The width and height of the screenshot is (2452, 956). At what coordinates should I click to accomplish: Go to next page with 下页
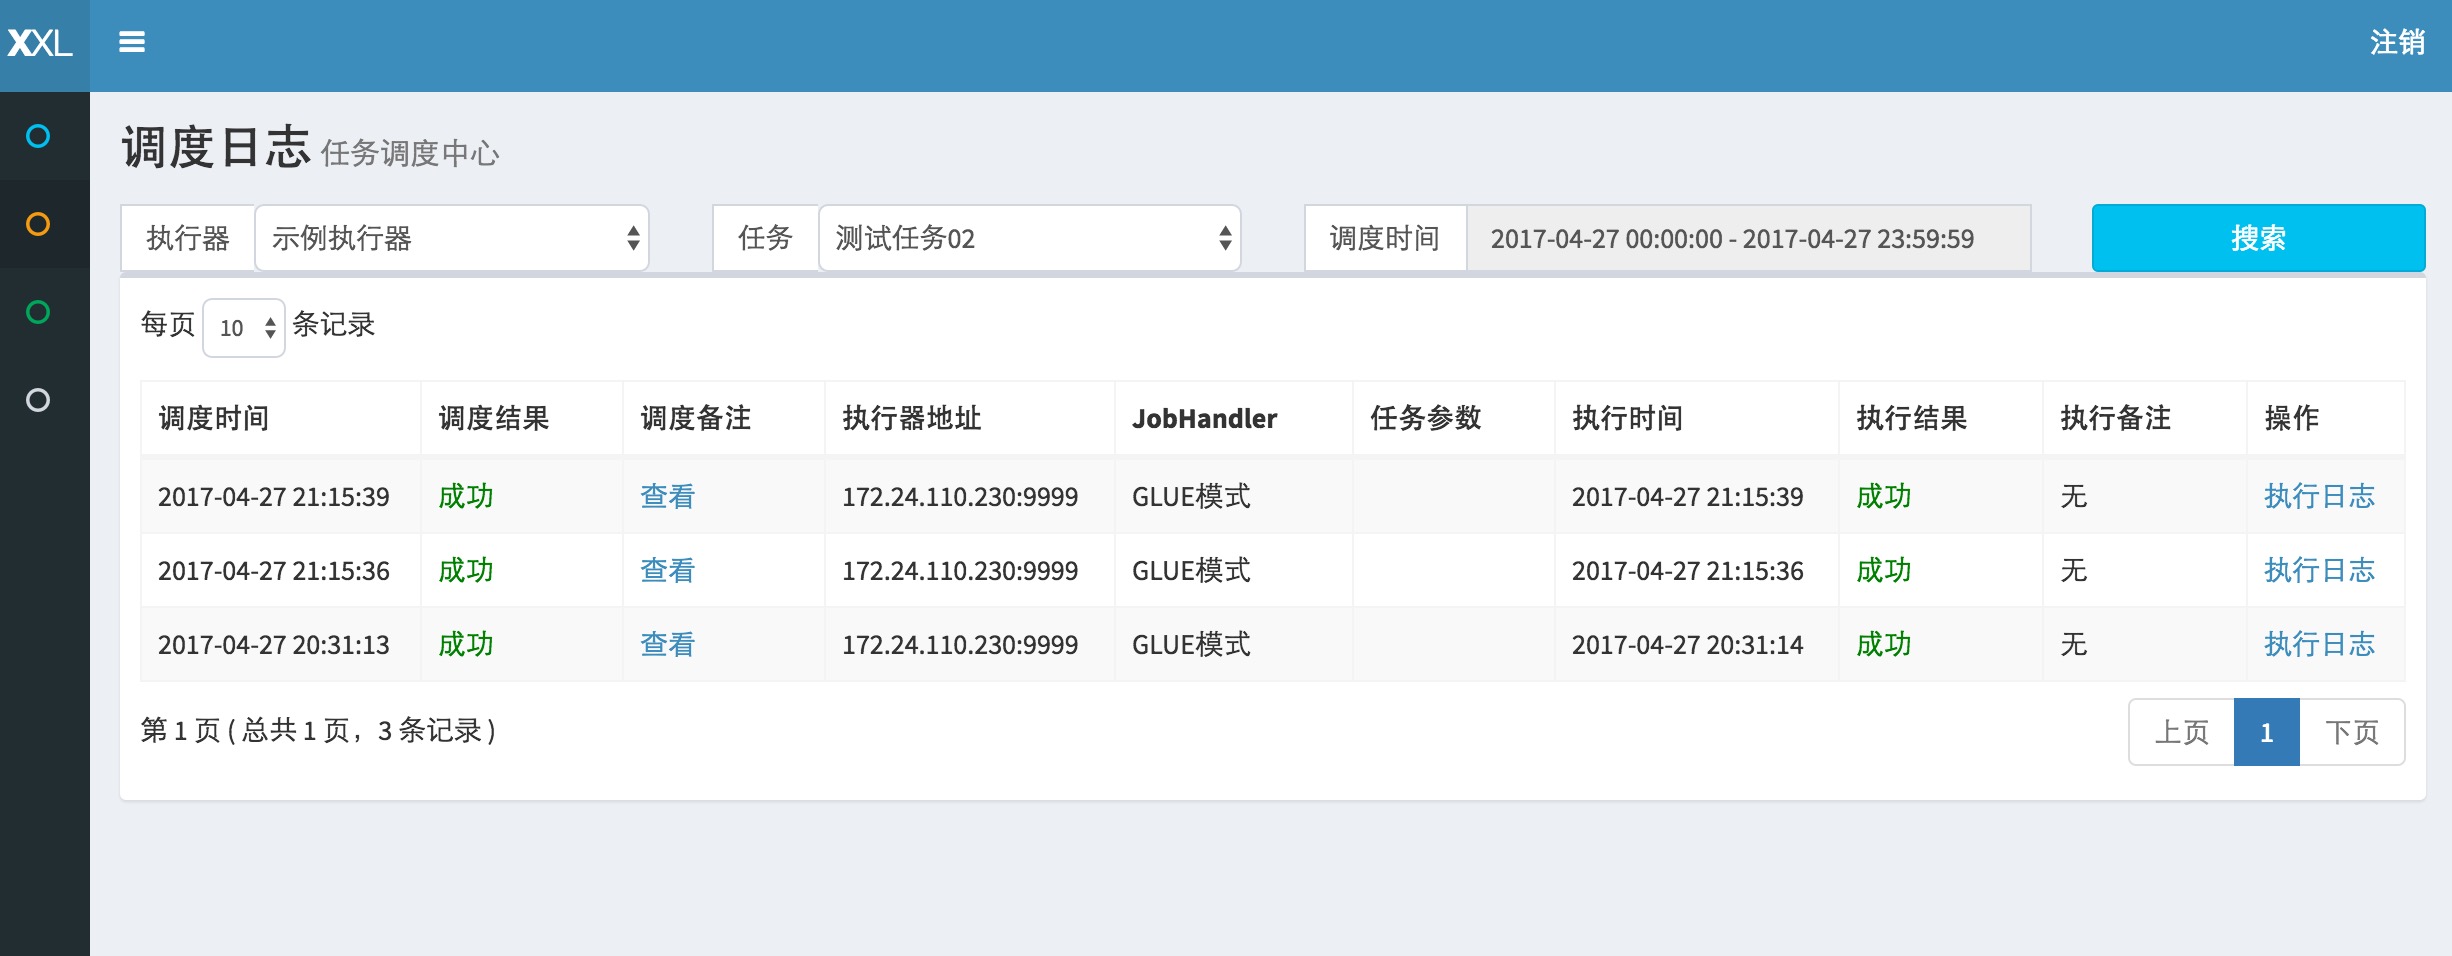click(2352, 732)
